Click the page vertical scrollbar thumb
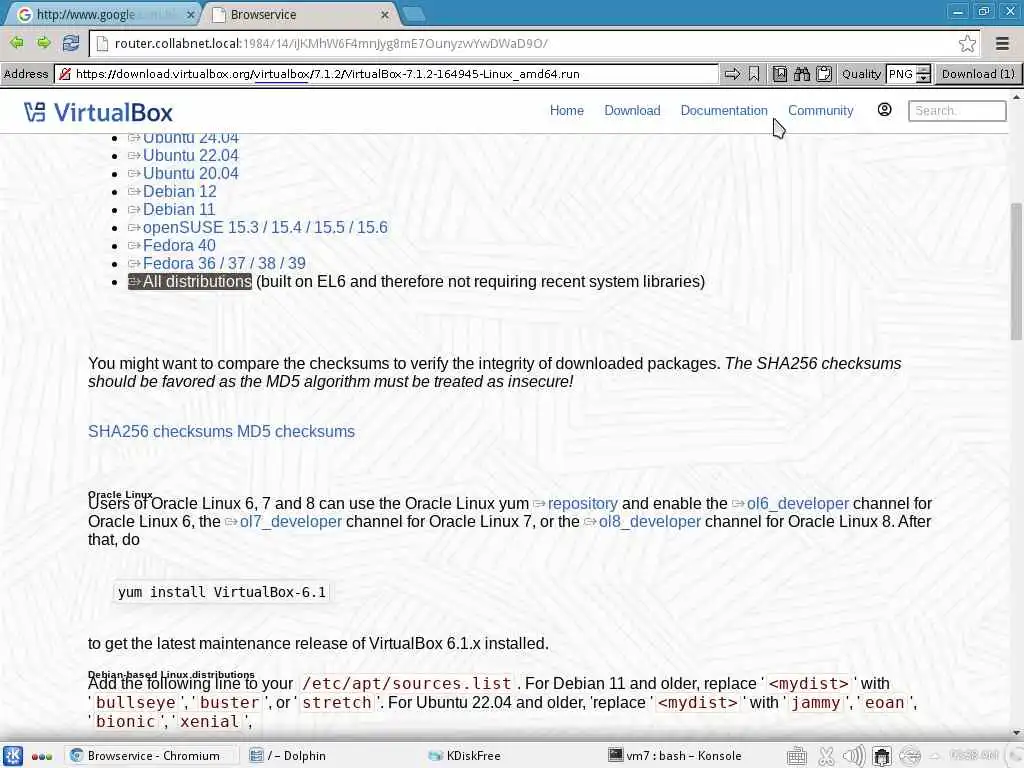This screenshot has height=768, width=1024. (1016, 271)
